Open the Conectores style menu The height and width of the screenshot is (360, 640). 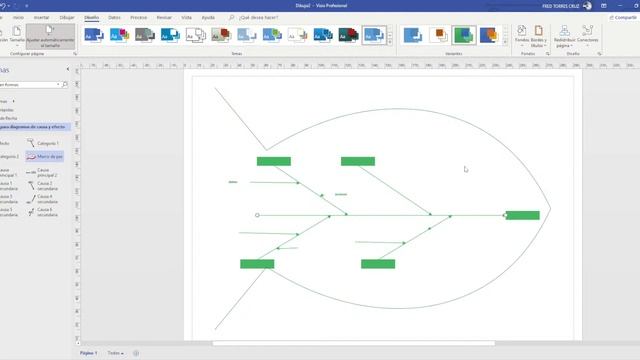[x=588, y=36]
